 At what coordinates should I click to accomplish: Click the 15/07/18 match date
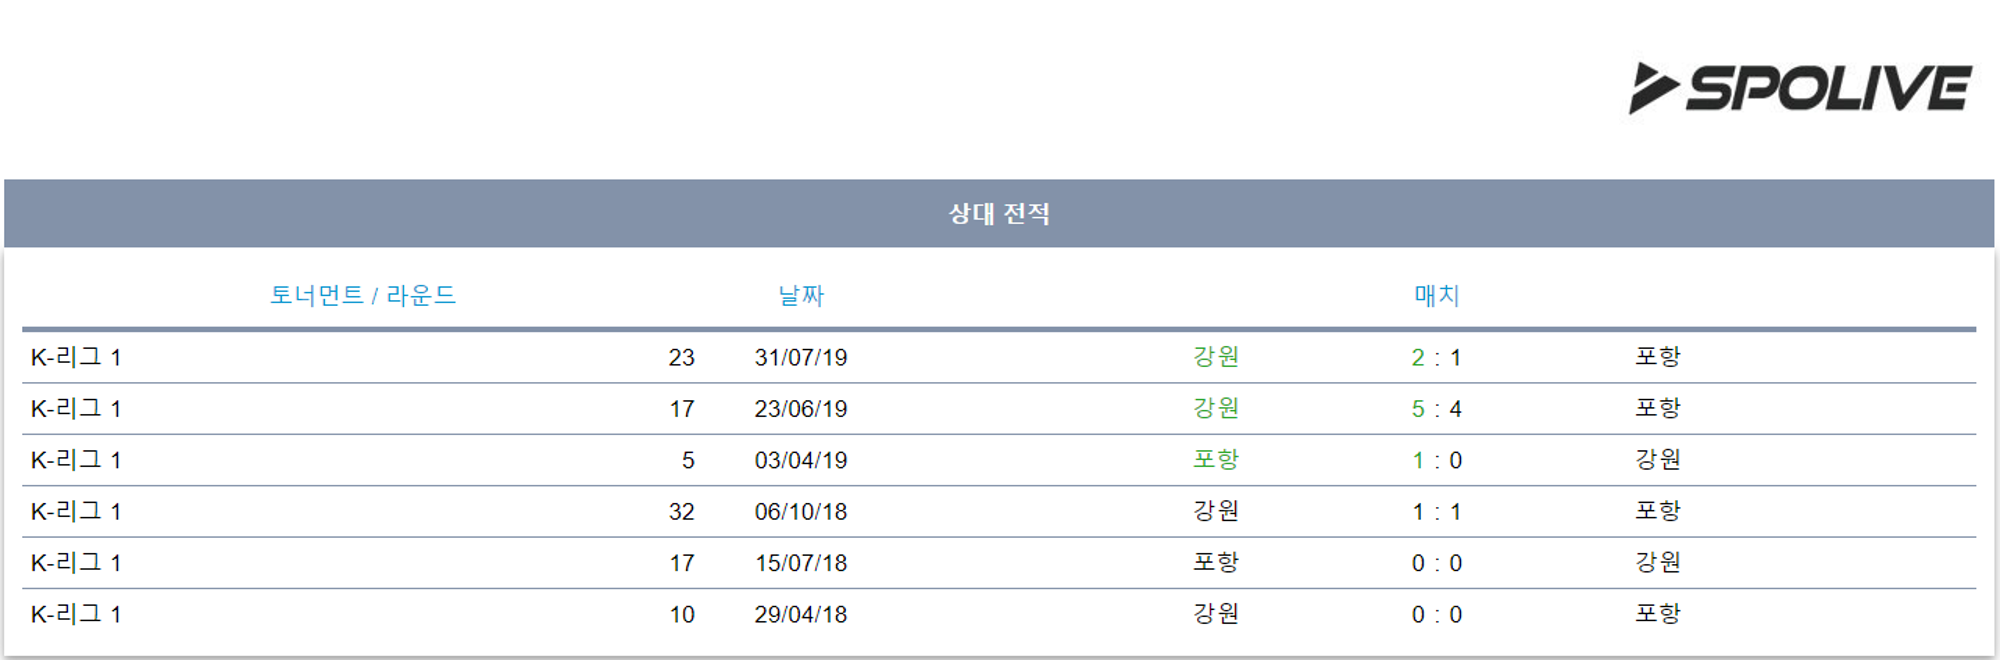point(801,563)
